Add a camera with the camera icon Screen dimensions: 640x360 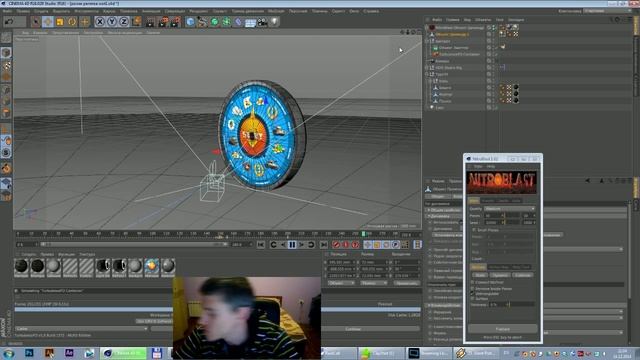click(x=262, y=22)
